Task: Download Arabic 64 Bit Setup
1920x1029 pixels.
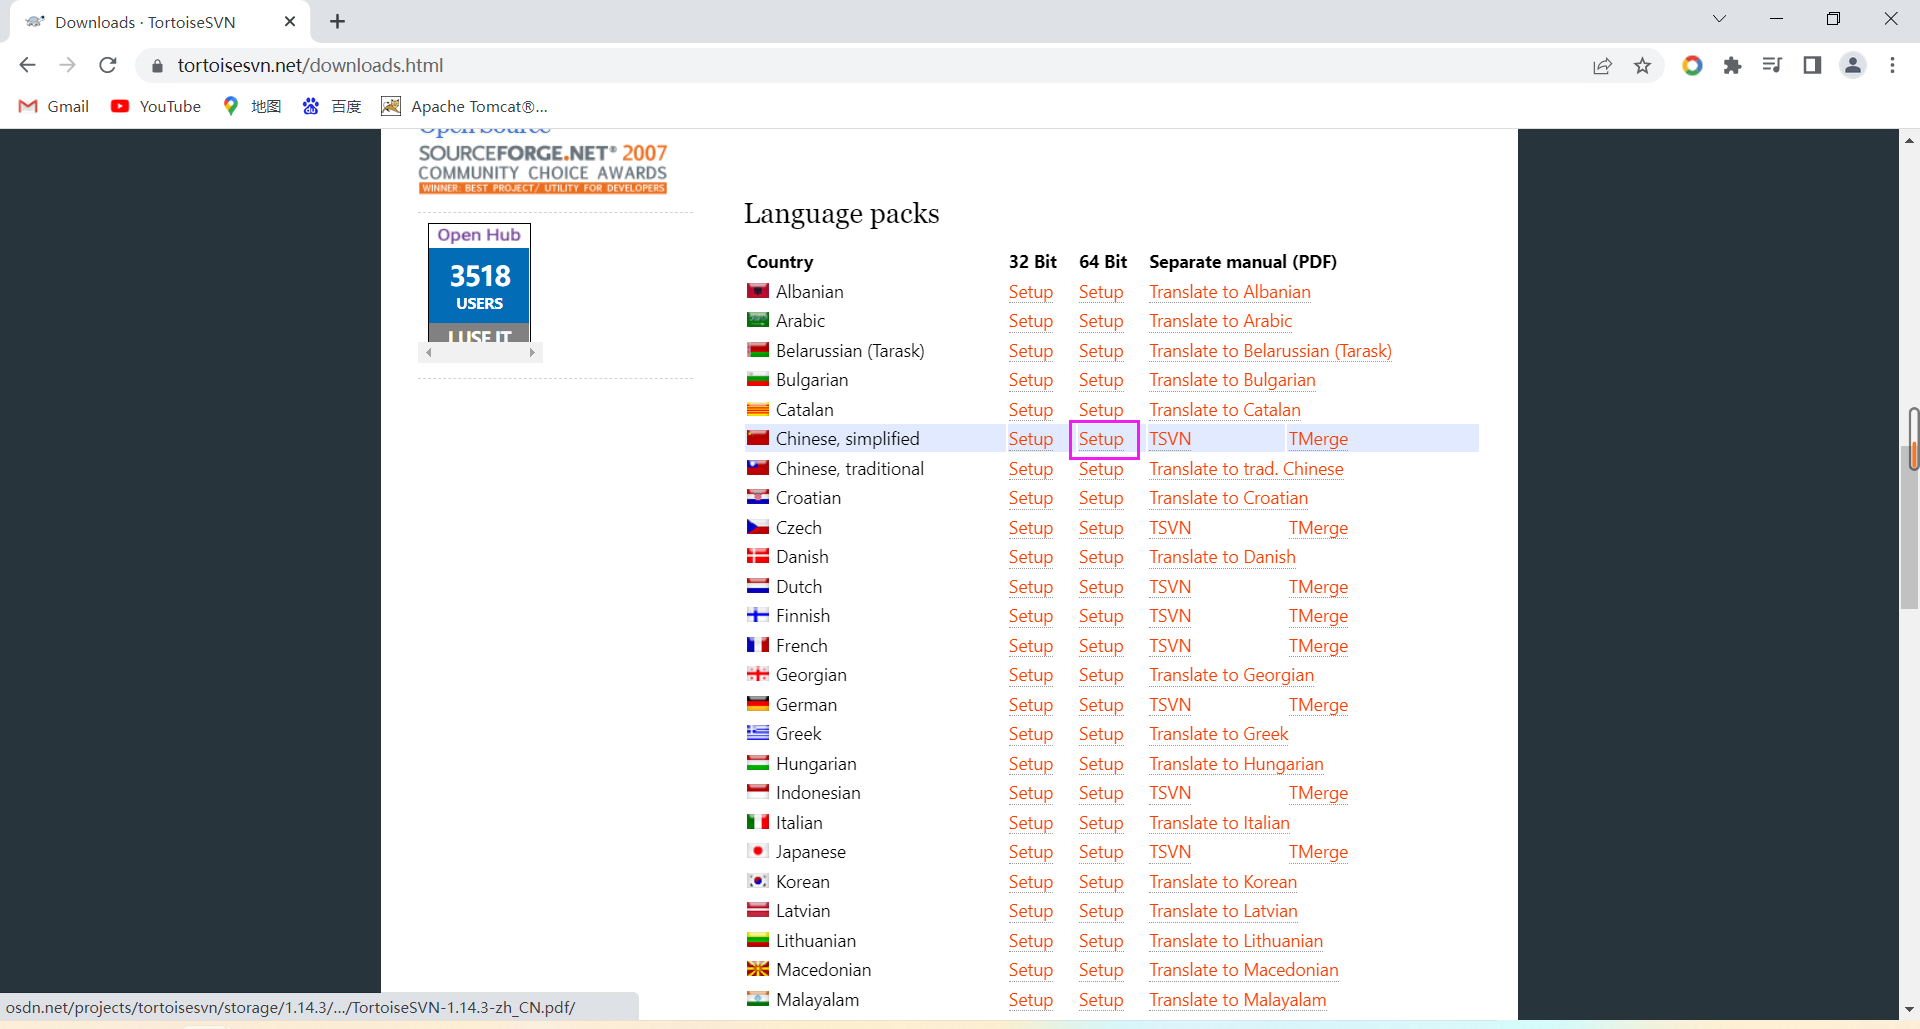Action: (x=1101, y=321)
